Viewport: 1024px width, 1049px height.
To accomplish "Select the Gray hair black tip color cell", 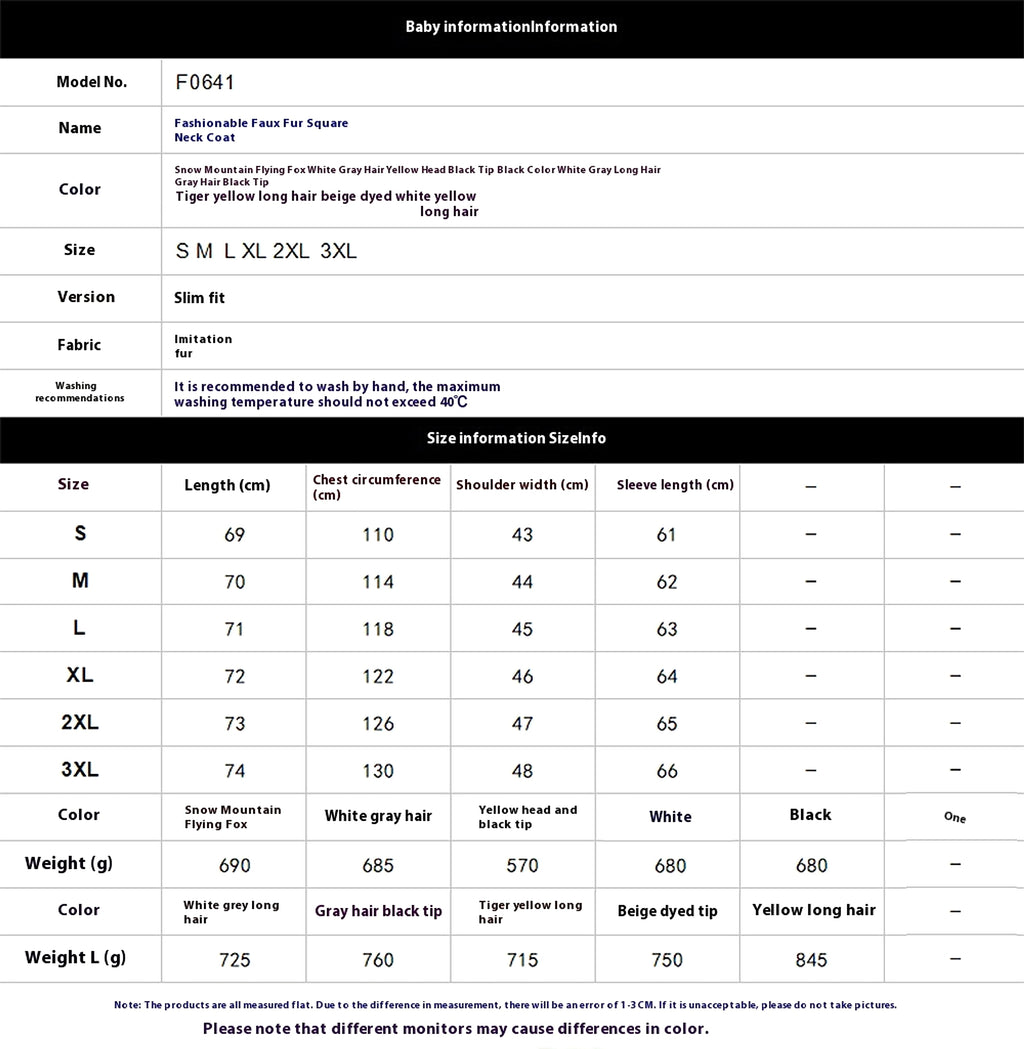I will 379,911.
